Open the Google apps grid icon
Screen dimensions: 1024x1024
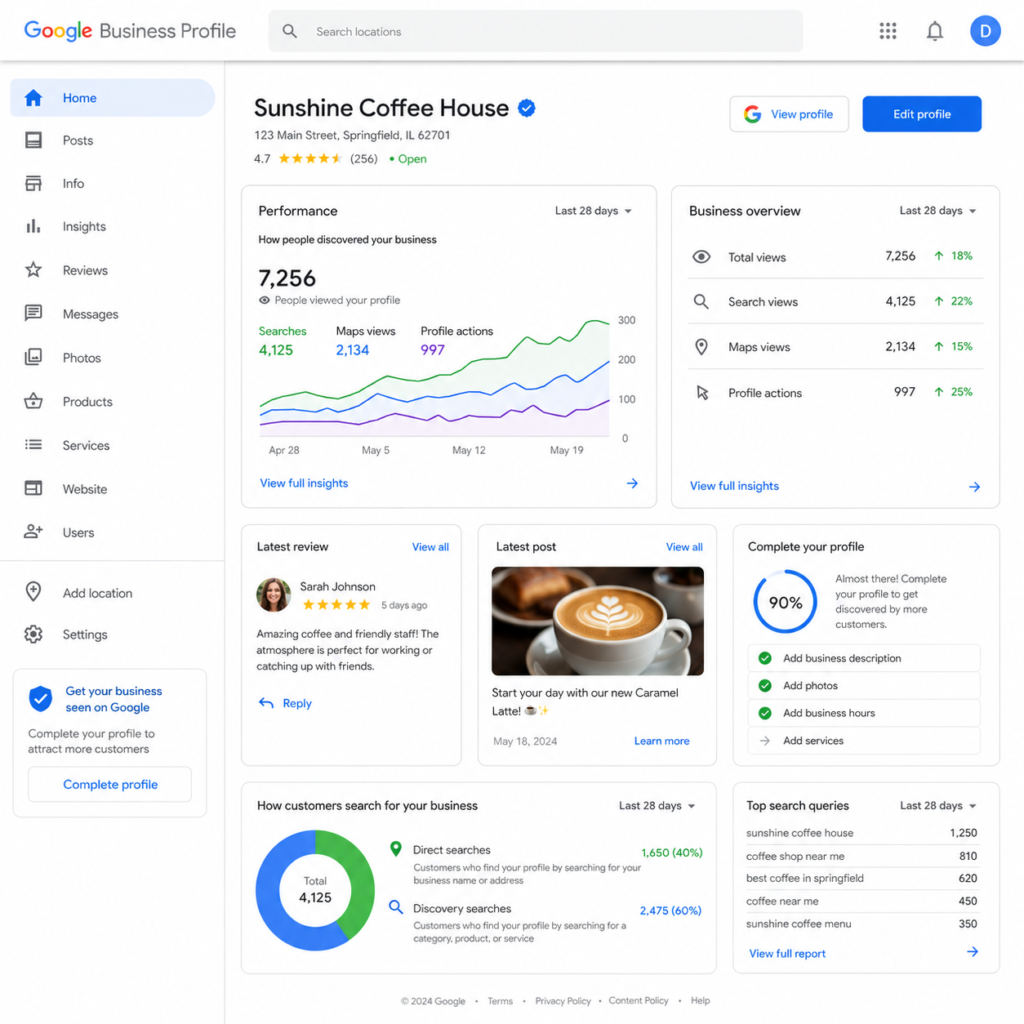(888, 31)
